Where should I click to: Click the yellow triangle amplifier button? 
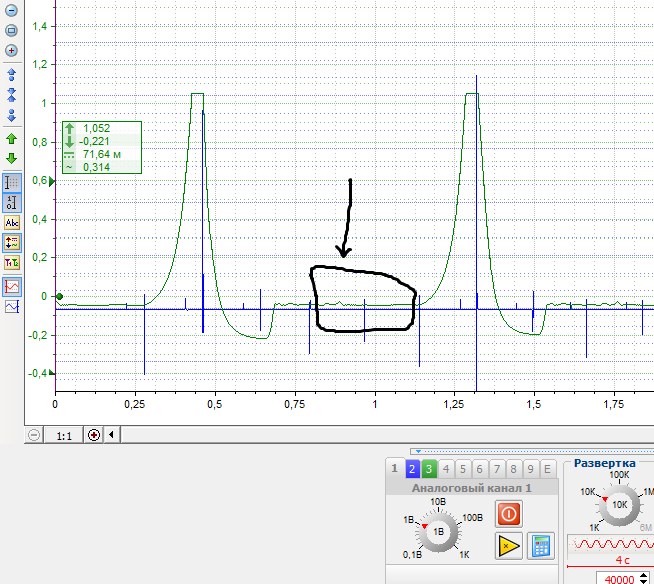[x=508, y=546]
